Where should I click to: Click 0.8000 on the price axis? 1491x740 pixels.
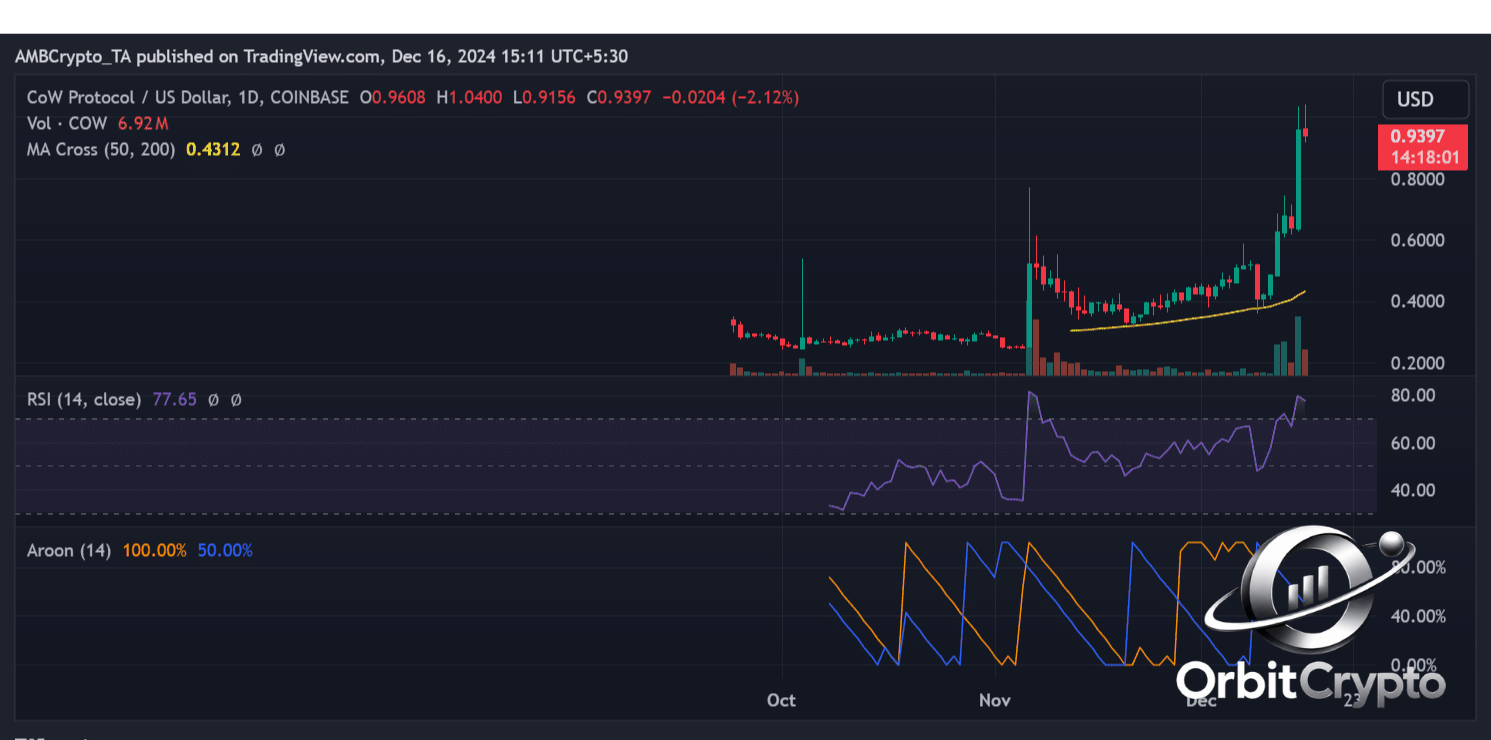pos(1419,180)
